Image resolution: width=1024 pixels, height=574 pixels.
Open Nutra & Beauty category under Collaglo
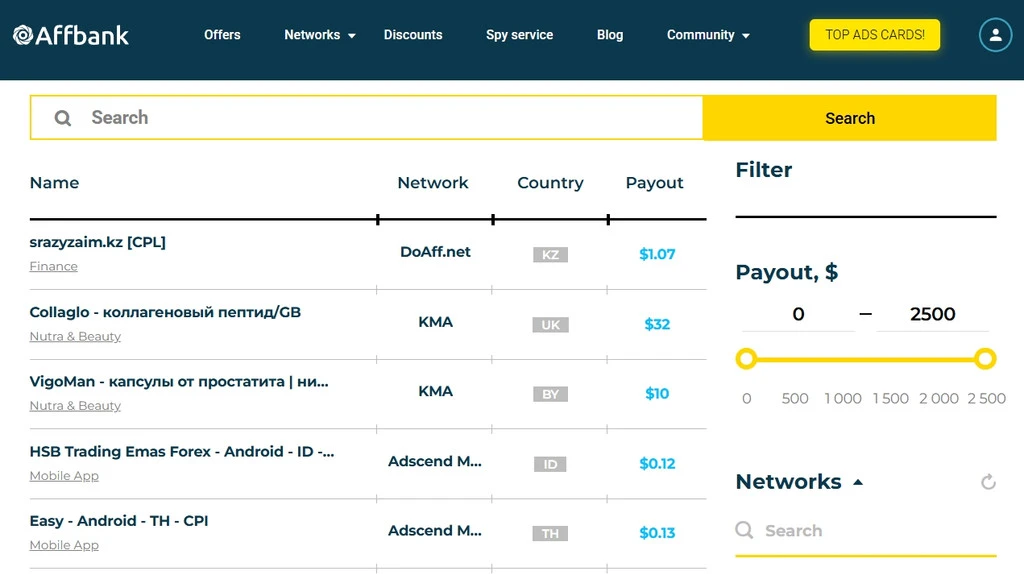pos(75,336)
